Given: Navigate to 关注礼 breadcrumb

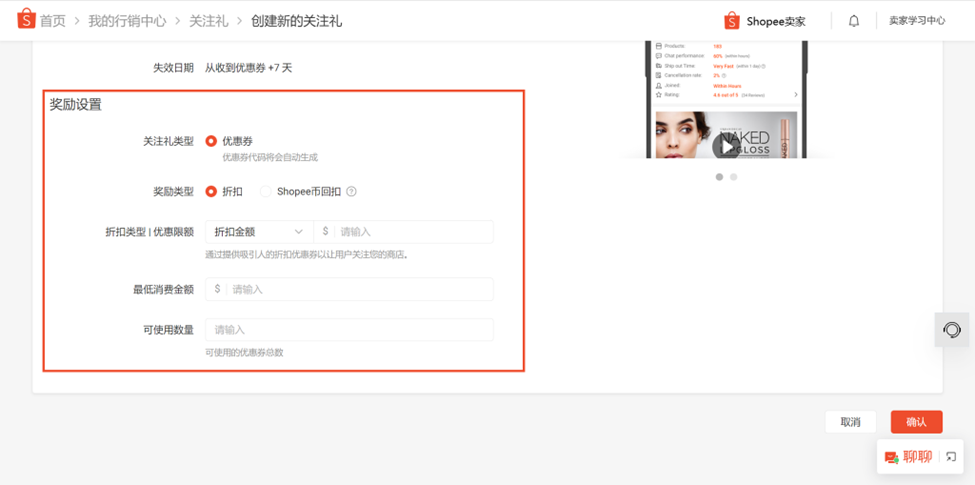Looking at the screenshot, I should pos(208,21).
